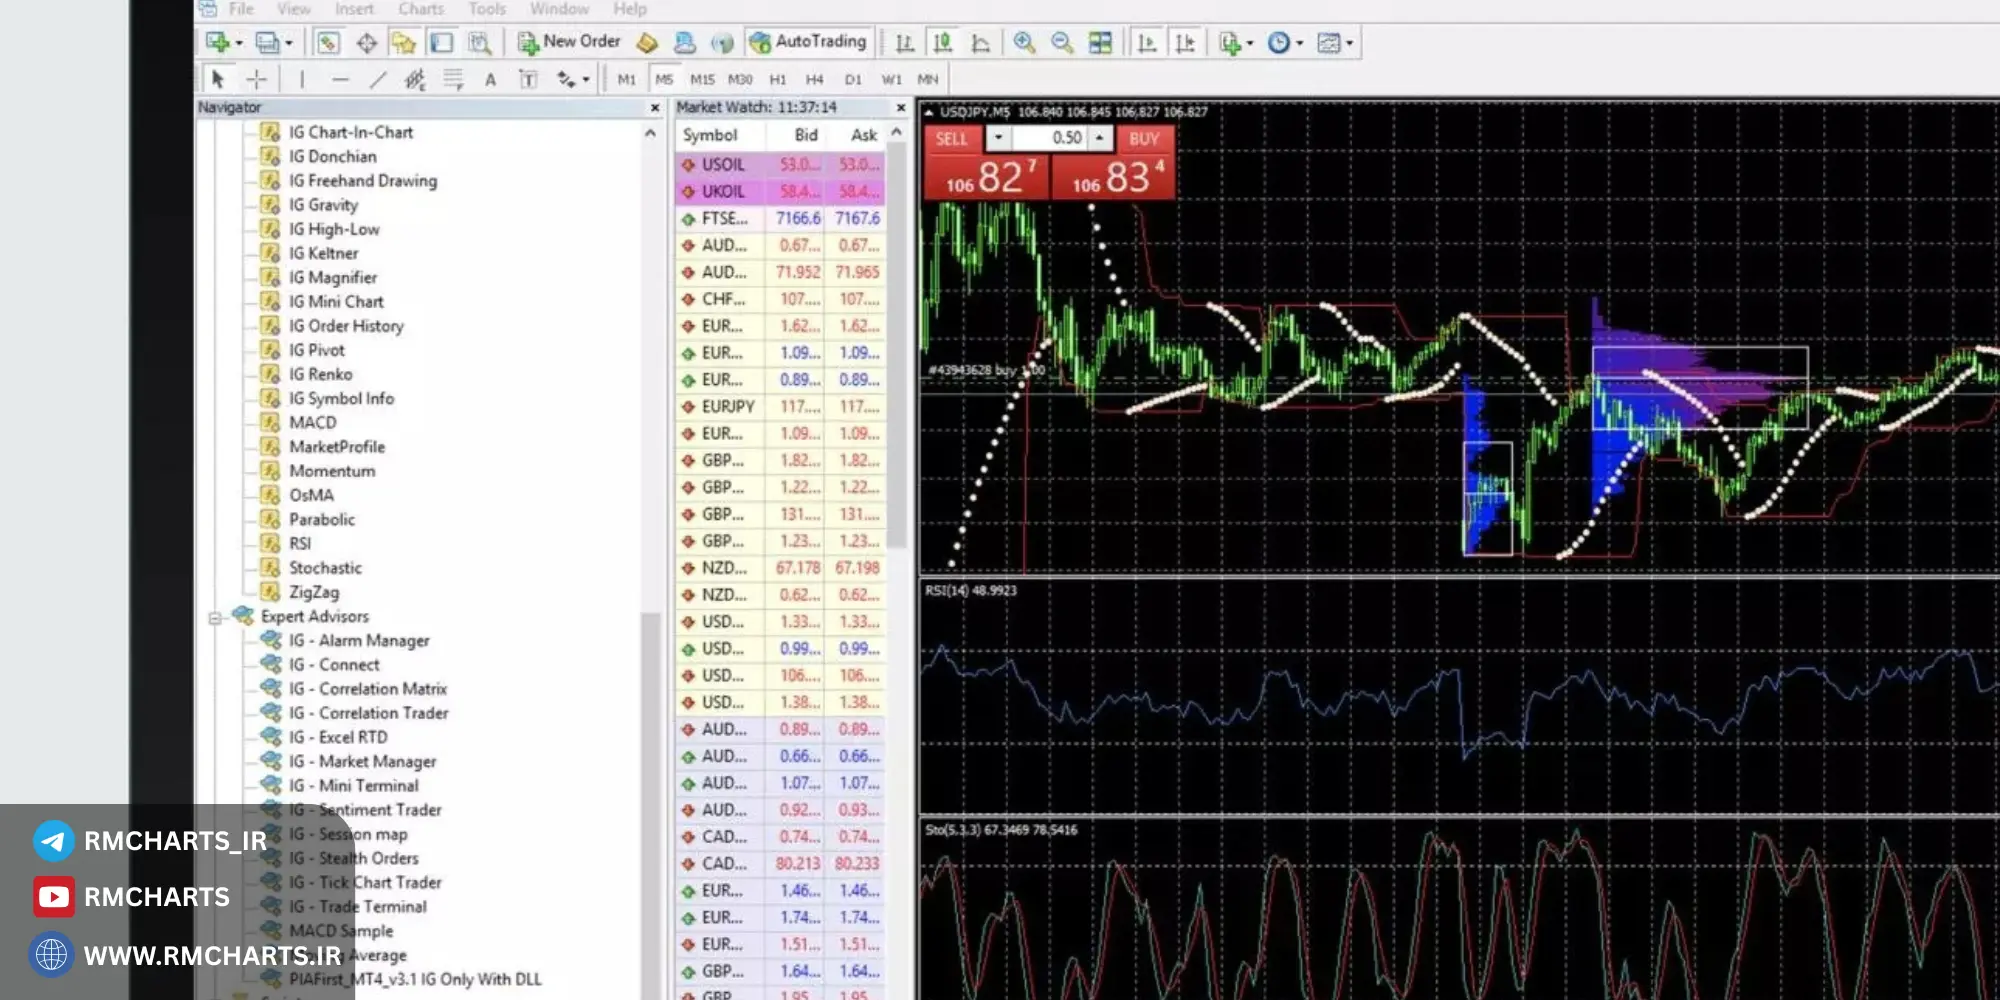Image resolution: width=2000 pixels, height=1000 pixels.
Task: Select the Text label tool
Action: pos(490,80)
